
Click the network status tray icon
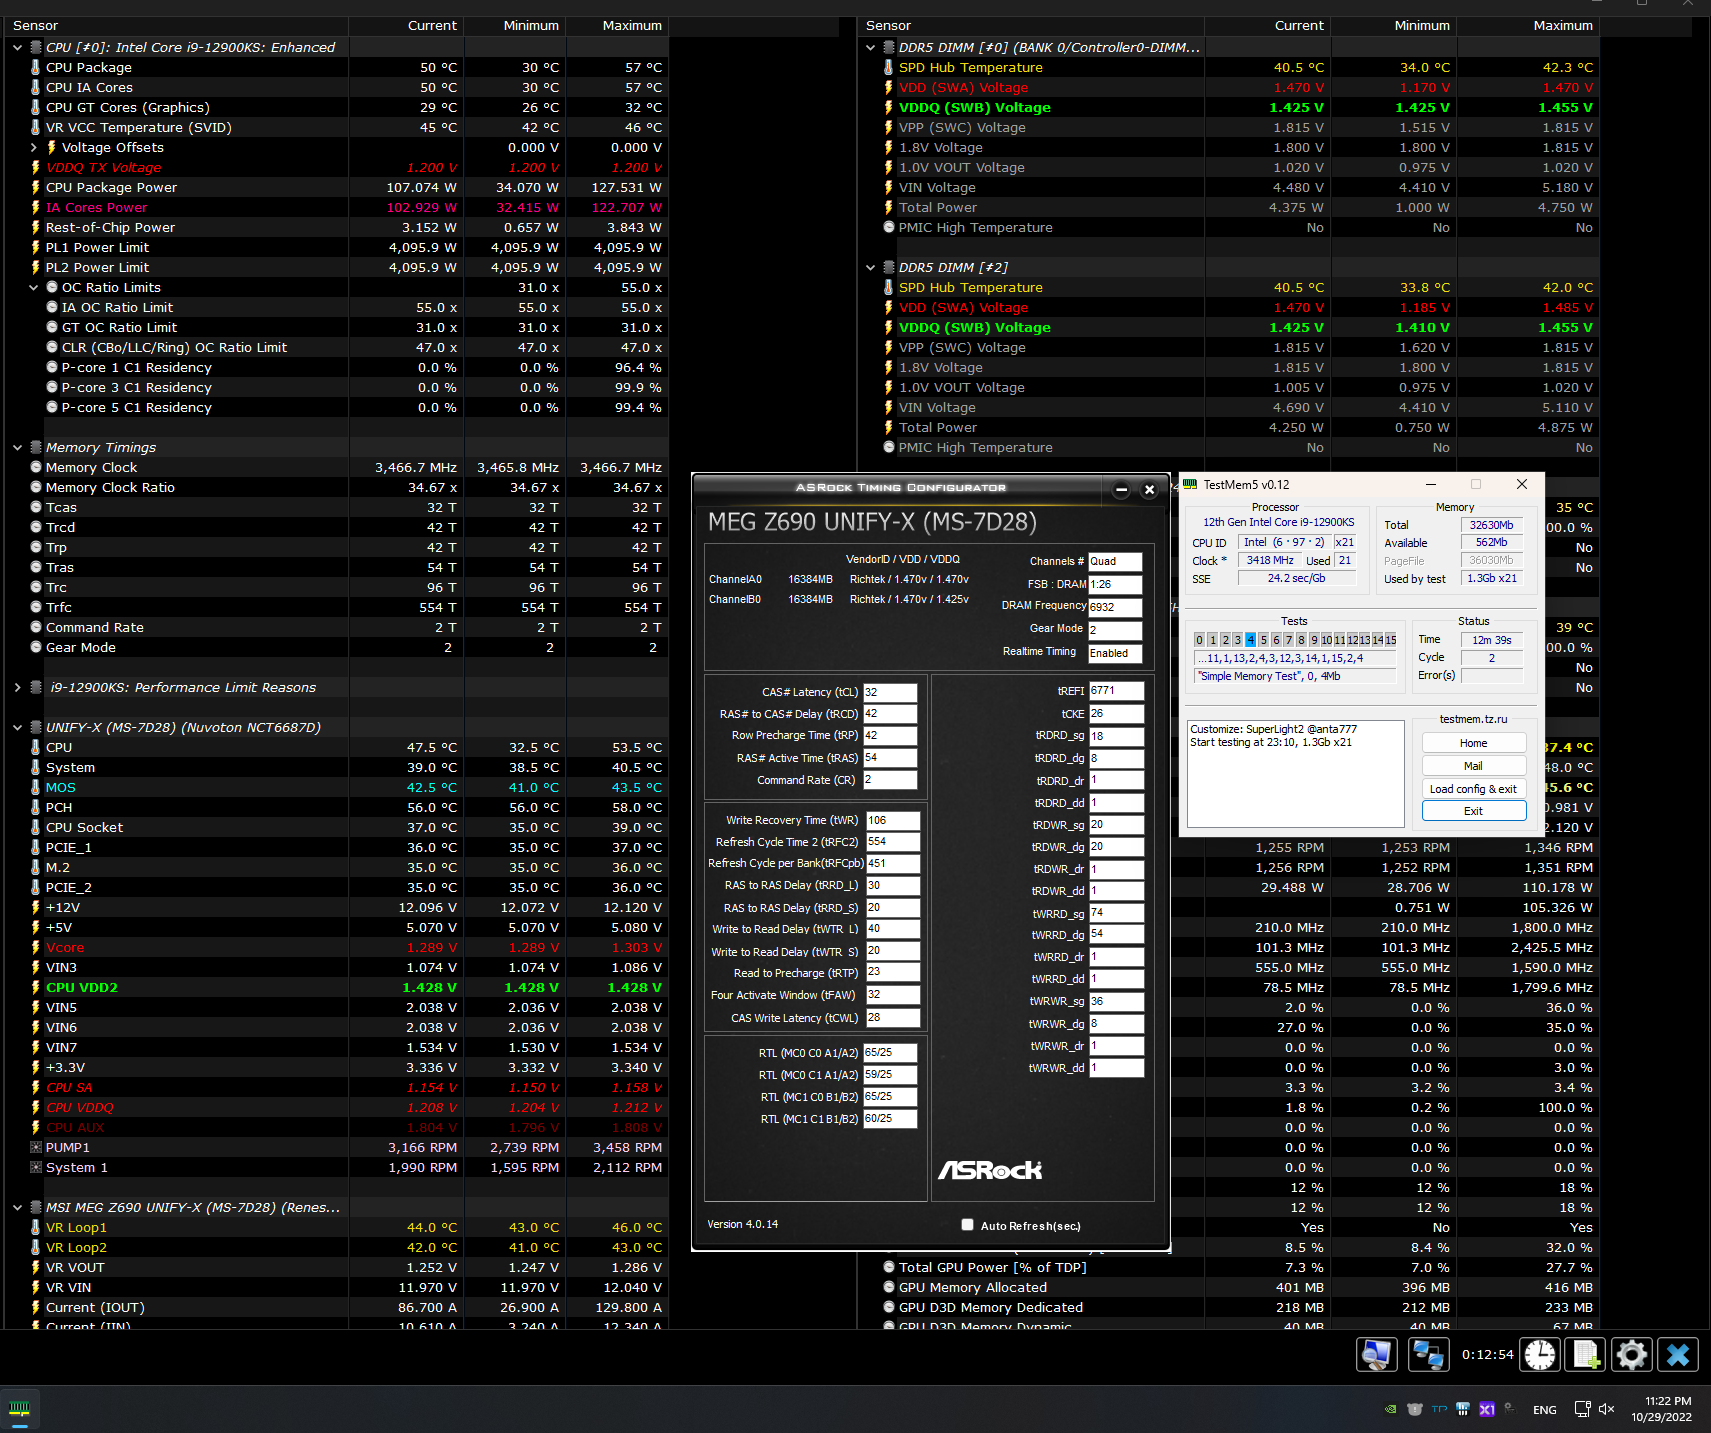point(1582,1409)
